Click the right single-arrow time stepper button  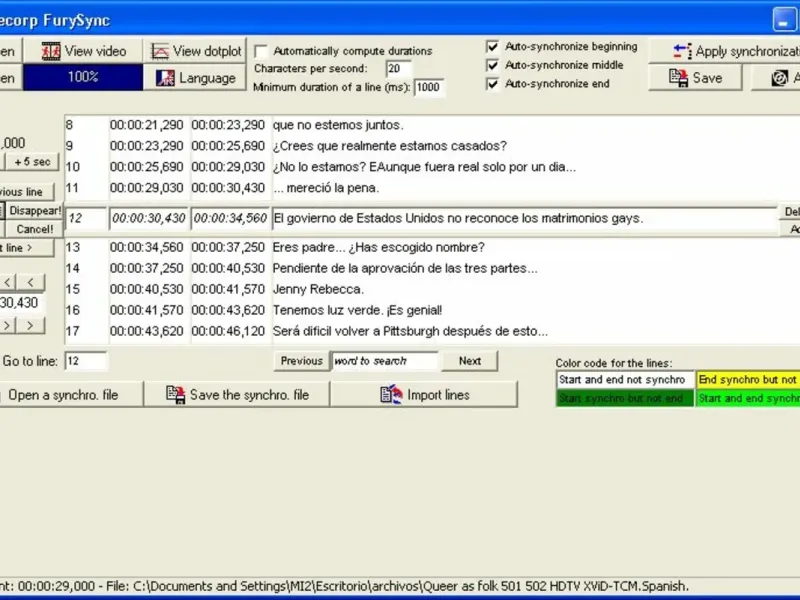tap(30, 326)
